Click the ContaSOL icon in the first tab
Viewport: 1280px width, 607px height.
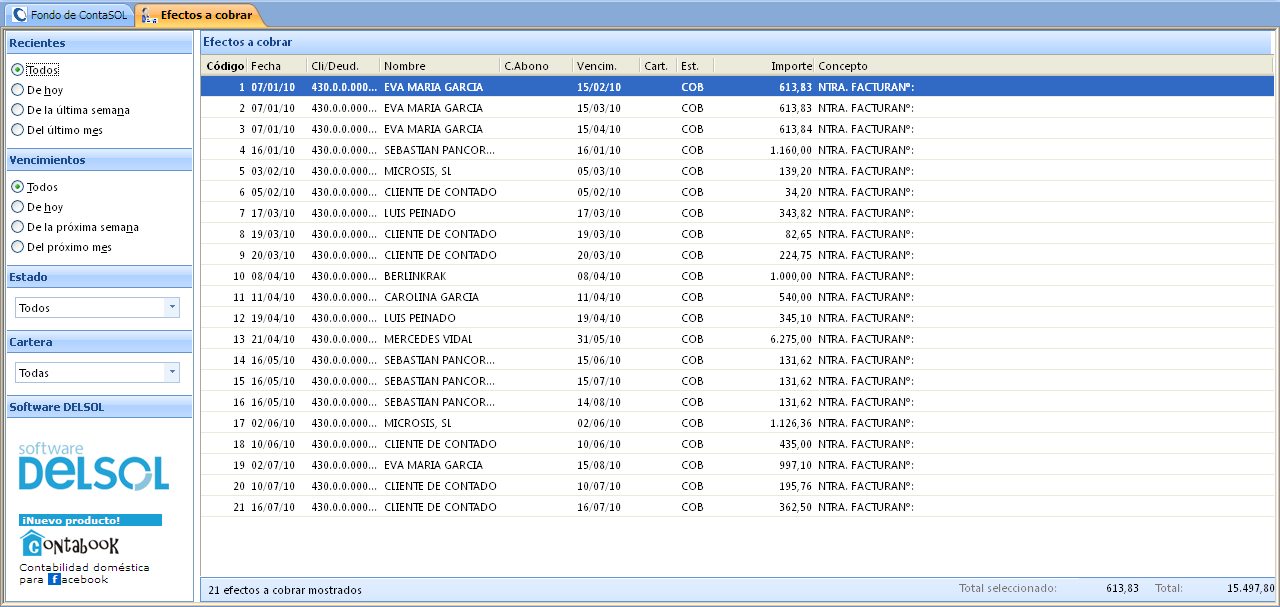[20, 15]
